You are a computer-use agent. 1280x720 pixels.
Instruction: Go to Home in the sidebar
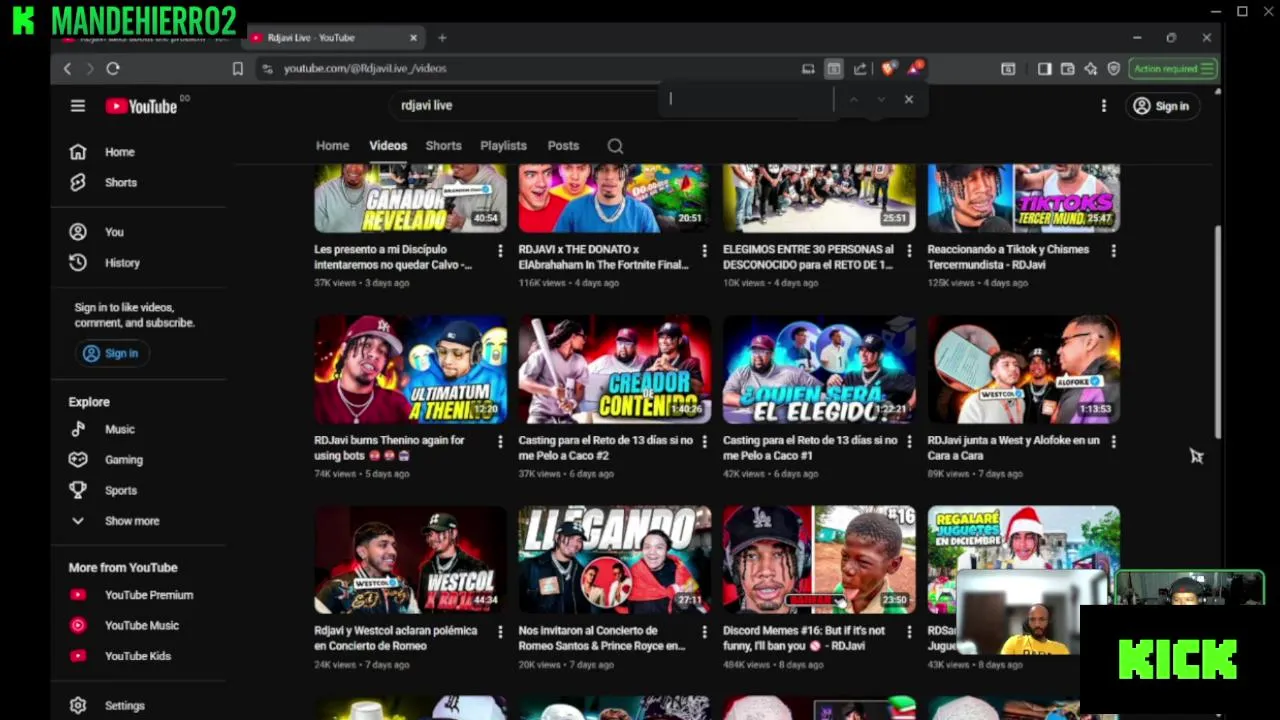pyautogui.click(x=119, y=152)
